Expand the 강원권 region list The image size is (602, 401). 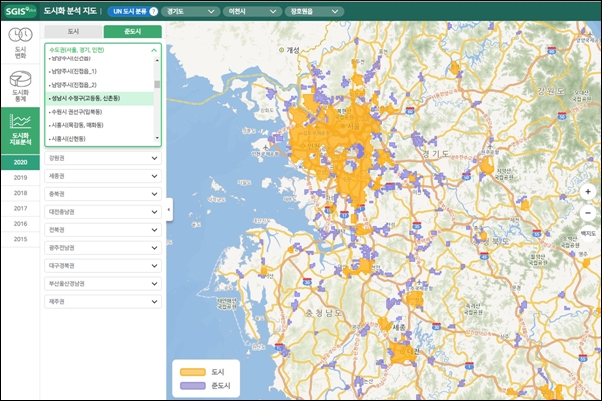[x=103, y=158]
